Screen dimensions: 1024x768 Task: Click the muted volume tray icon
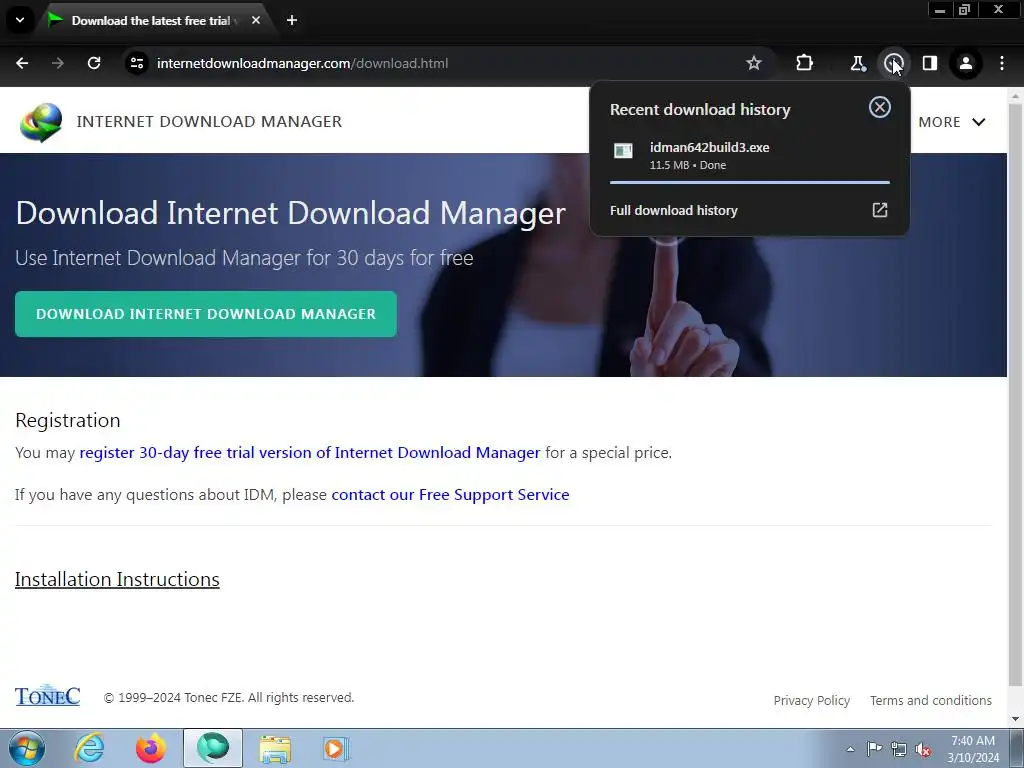923,749
